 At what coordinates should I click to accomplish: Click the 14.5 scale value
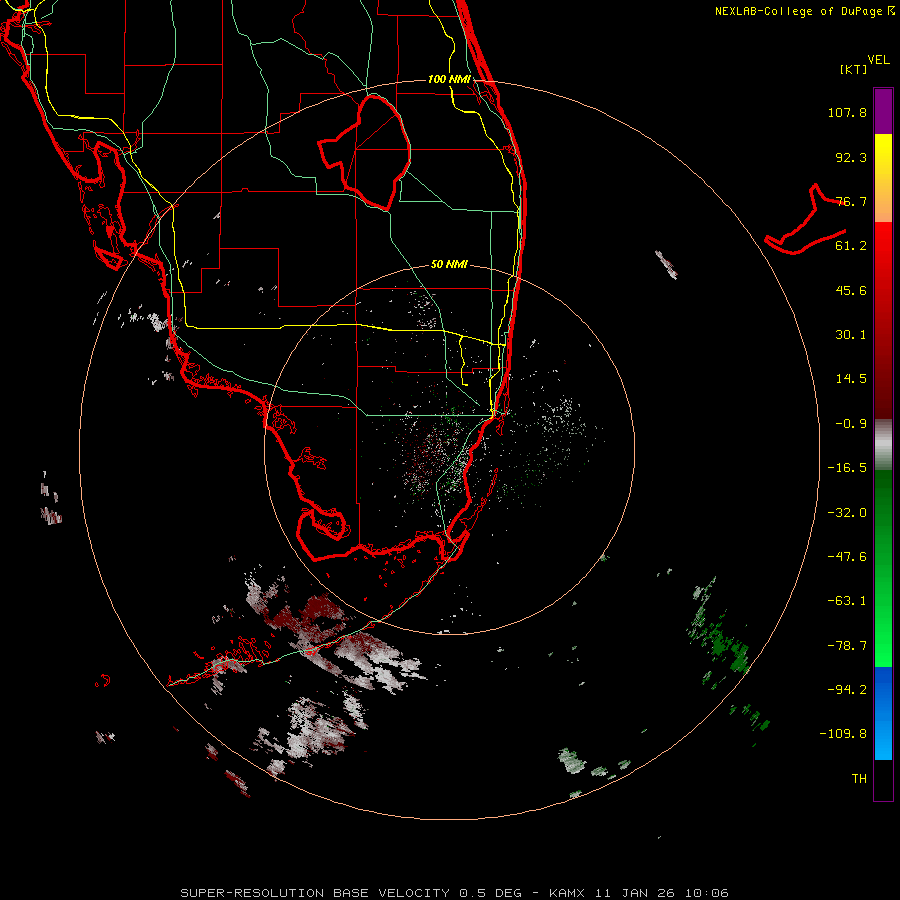coord(851,379)
